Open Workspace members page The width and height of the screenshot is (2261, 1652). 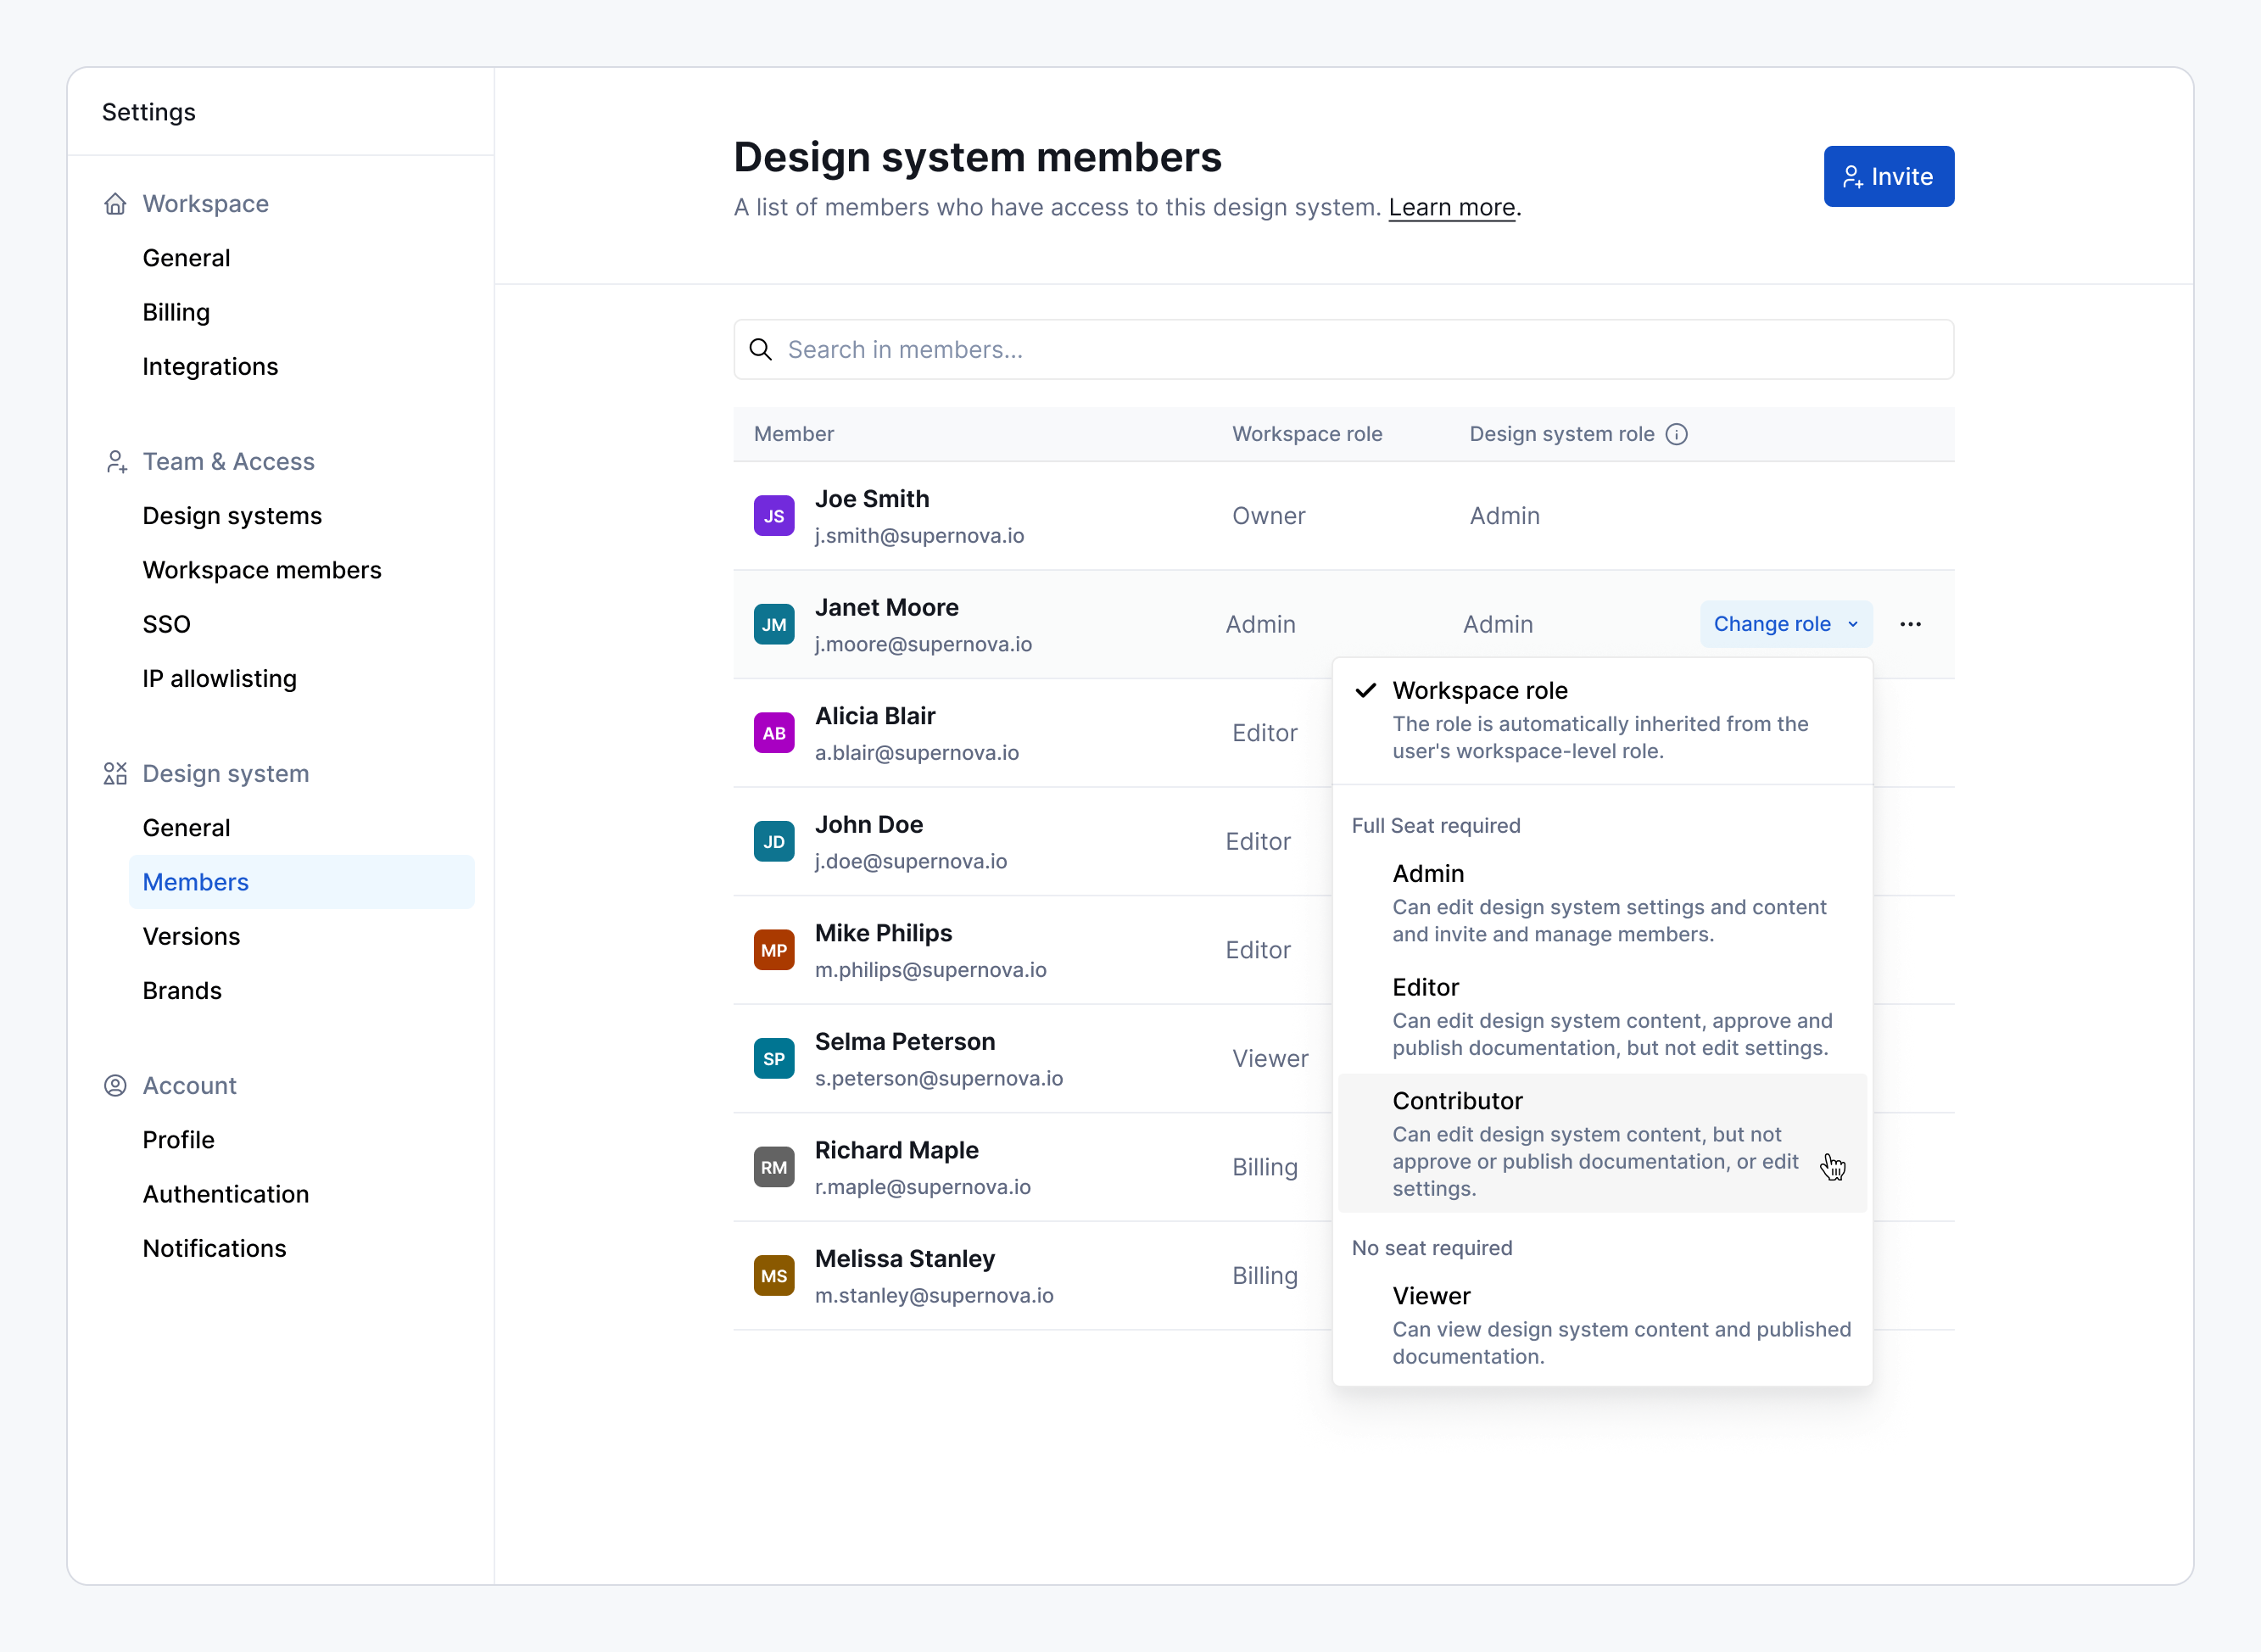coord(262,570)
